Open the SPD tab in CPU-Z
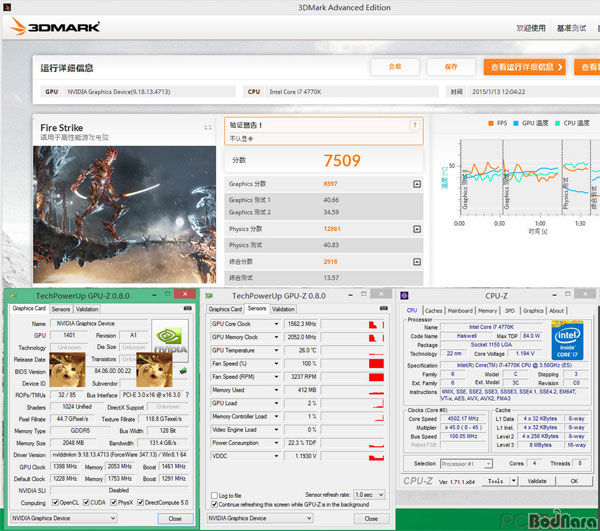Image resolution: width=600 pixels, height=531 pixels. [x=510, y=311]
